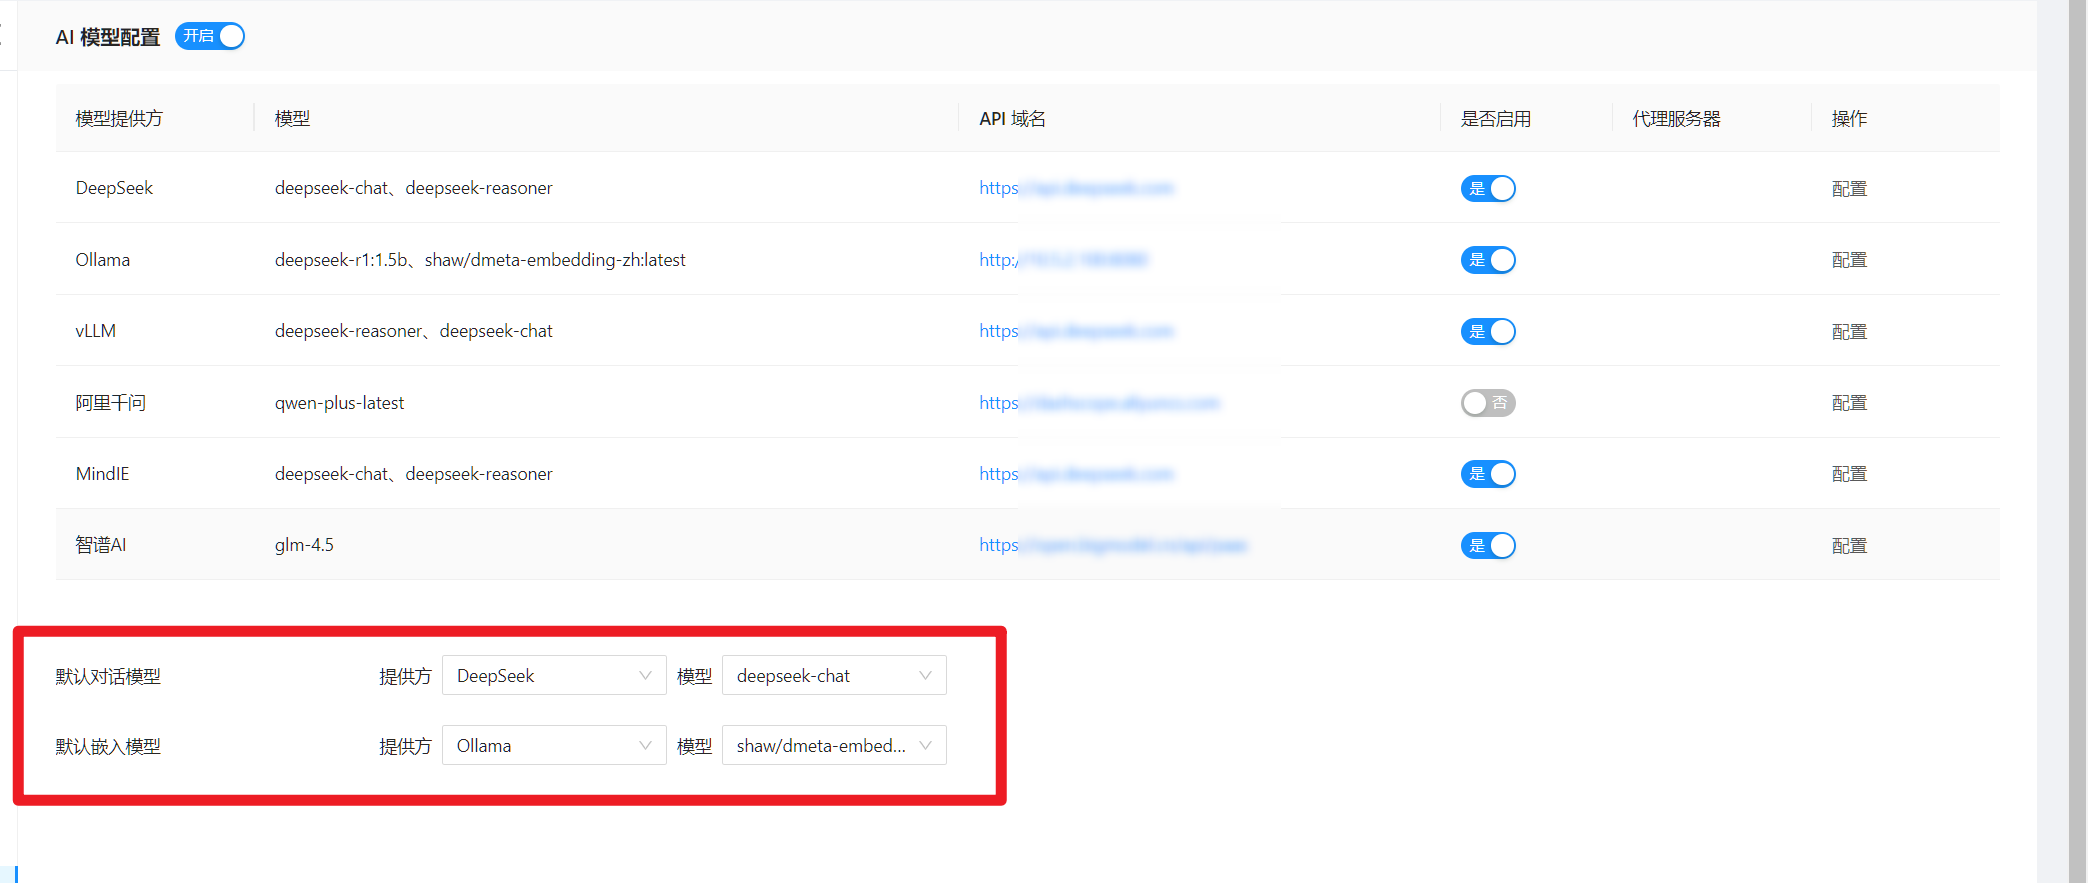Click the vertical scrollbar on right edge
The image size is (2088, 883).
pos(2078,440)
